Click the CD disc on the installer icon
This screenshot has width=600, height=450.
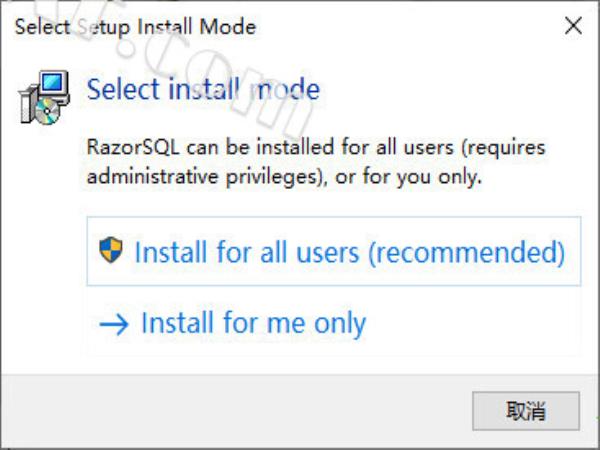click(47, 111)
